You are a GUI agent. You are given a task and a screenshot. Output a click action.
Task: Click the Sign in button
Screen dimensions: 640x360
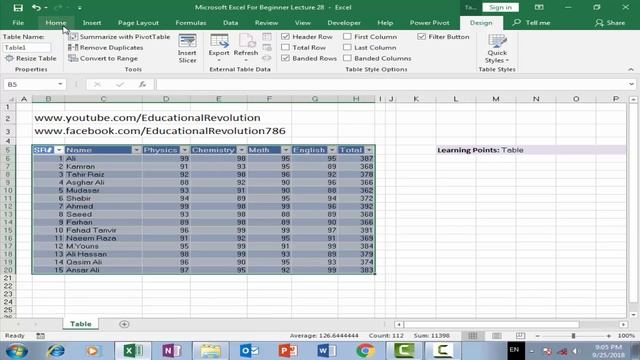500,7
